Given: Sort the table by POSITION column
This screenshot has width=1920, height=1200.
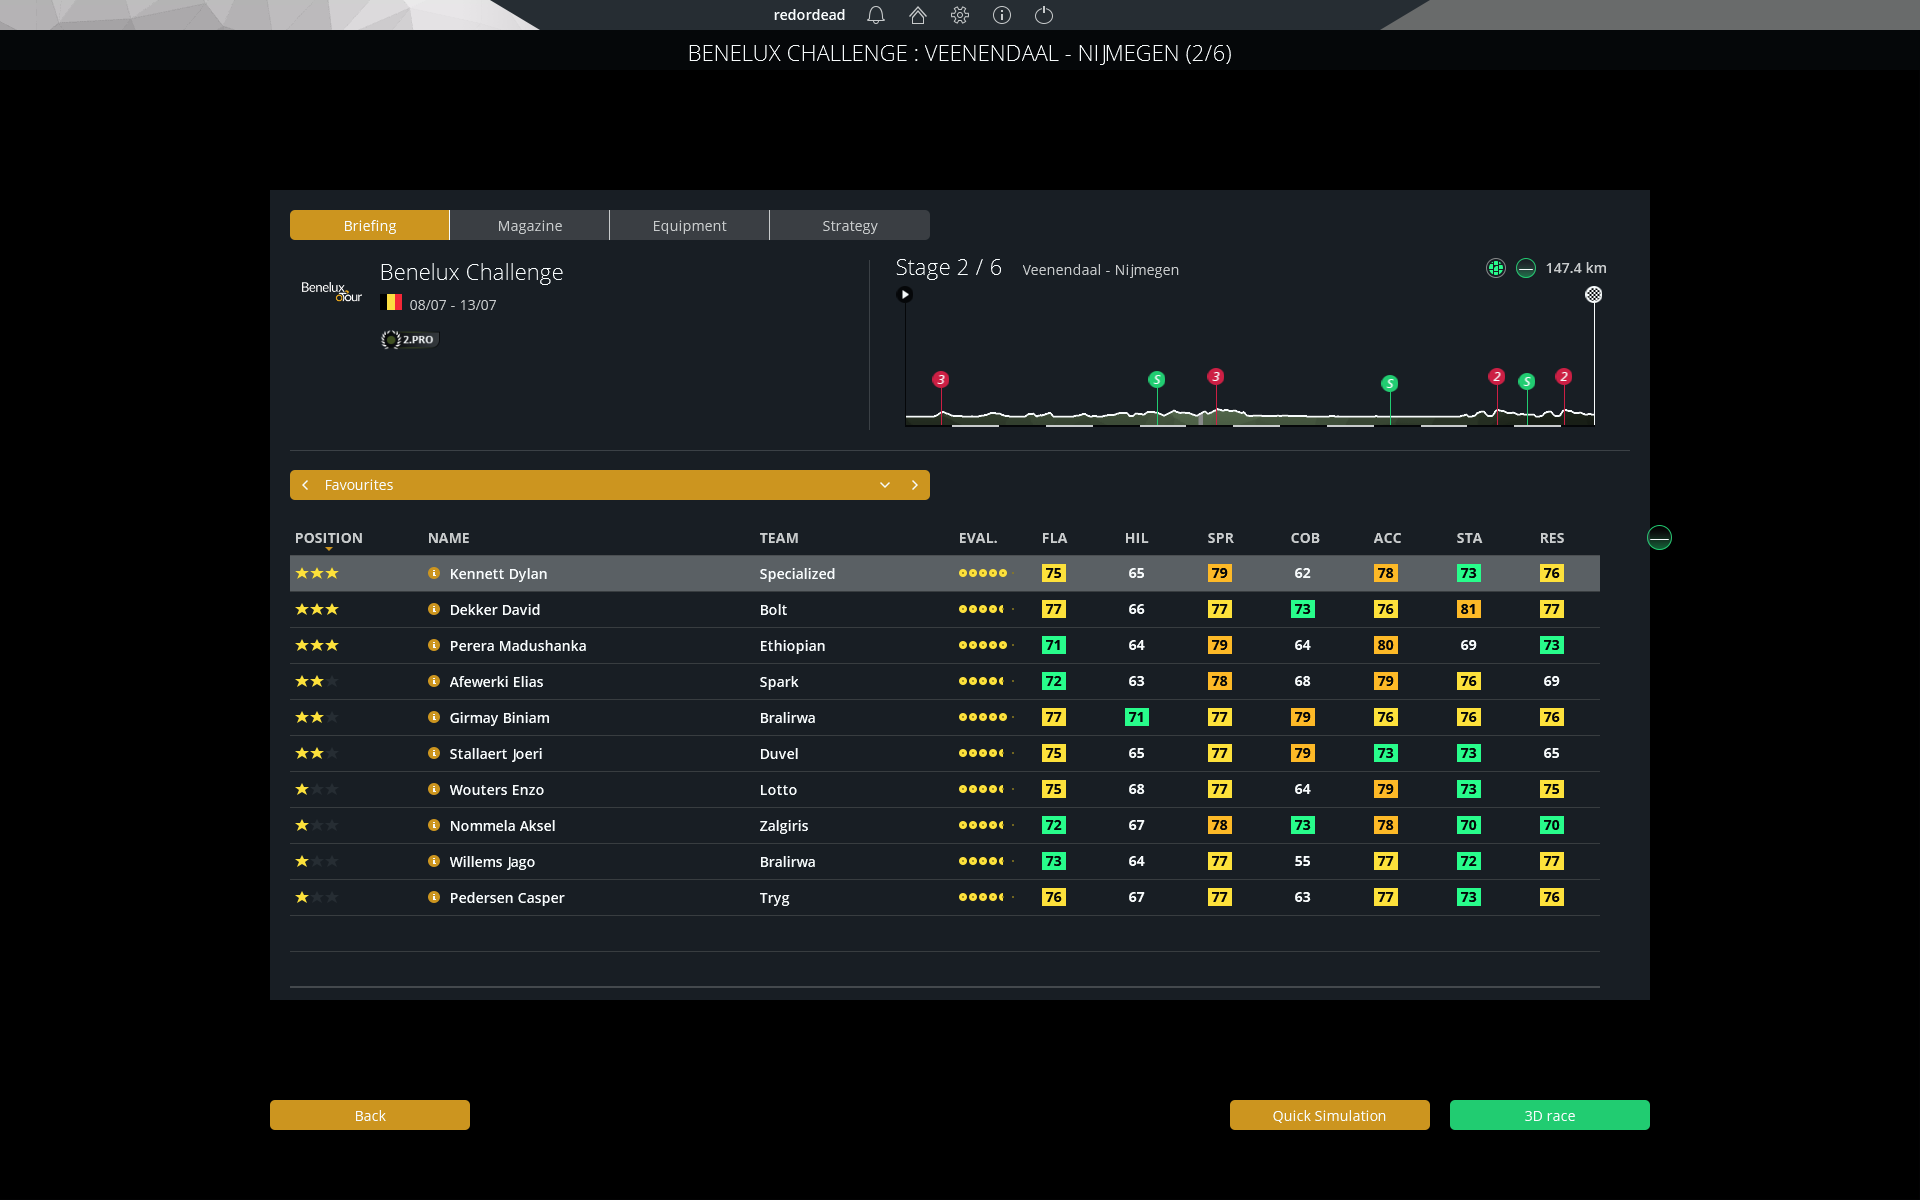Looking at the screenshot, I should (x=328, y=538).
